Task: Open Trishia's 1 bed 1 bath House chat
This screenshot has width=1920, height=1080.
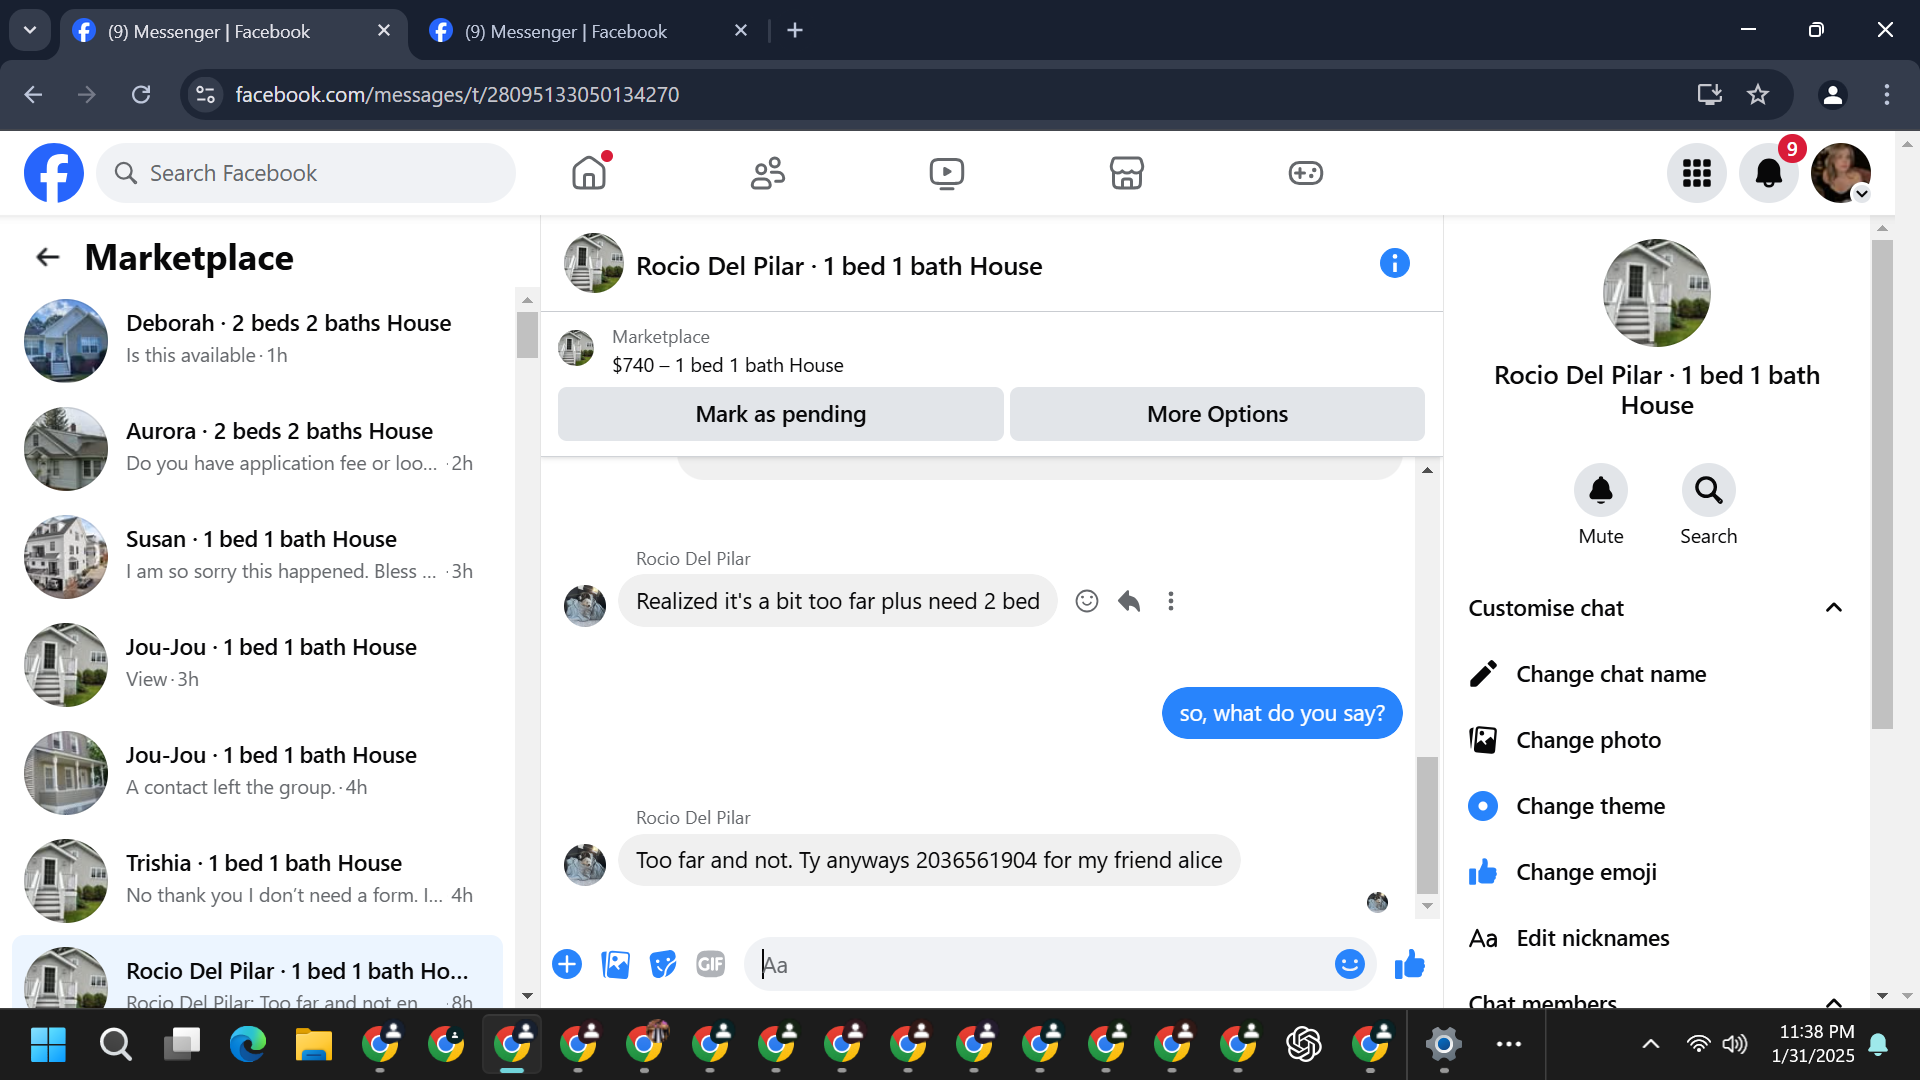Action: point(258,880)
